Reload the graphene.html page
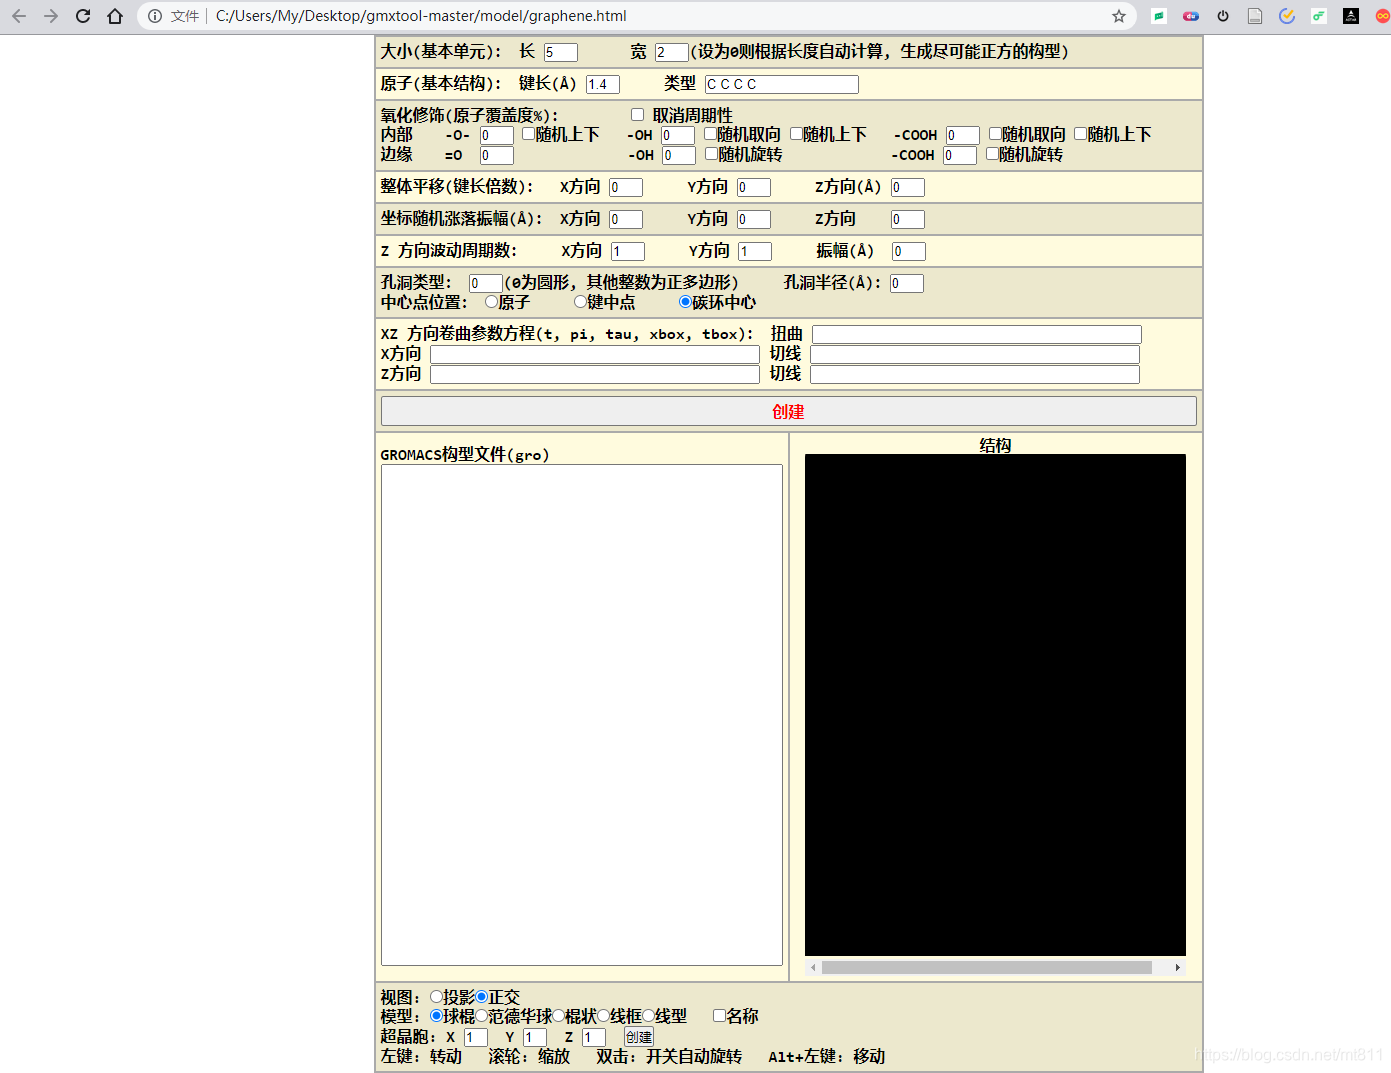The height and width of the screenshot is (1073, 1391). [x=83, y=16]
